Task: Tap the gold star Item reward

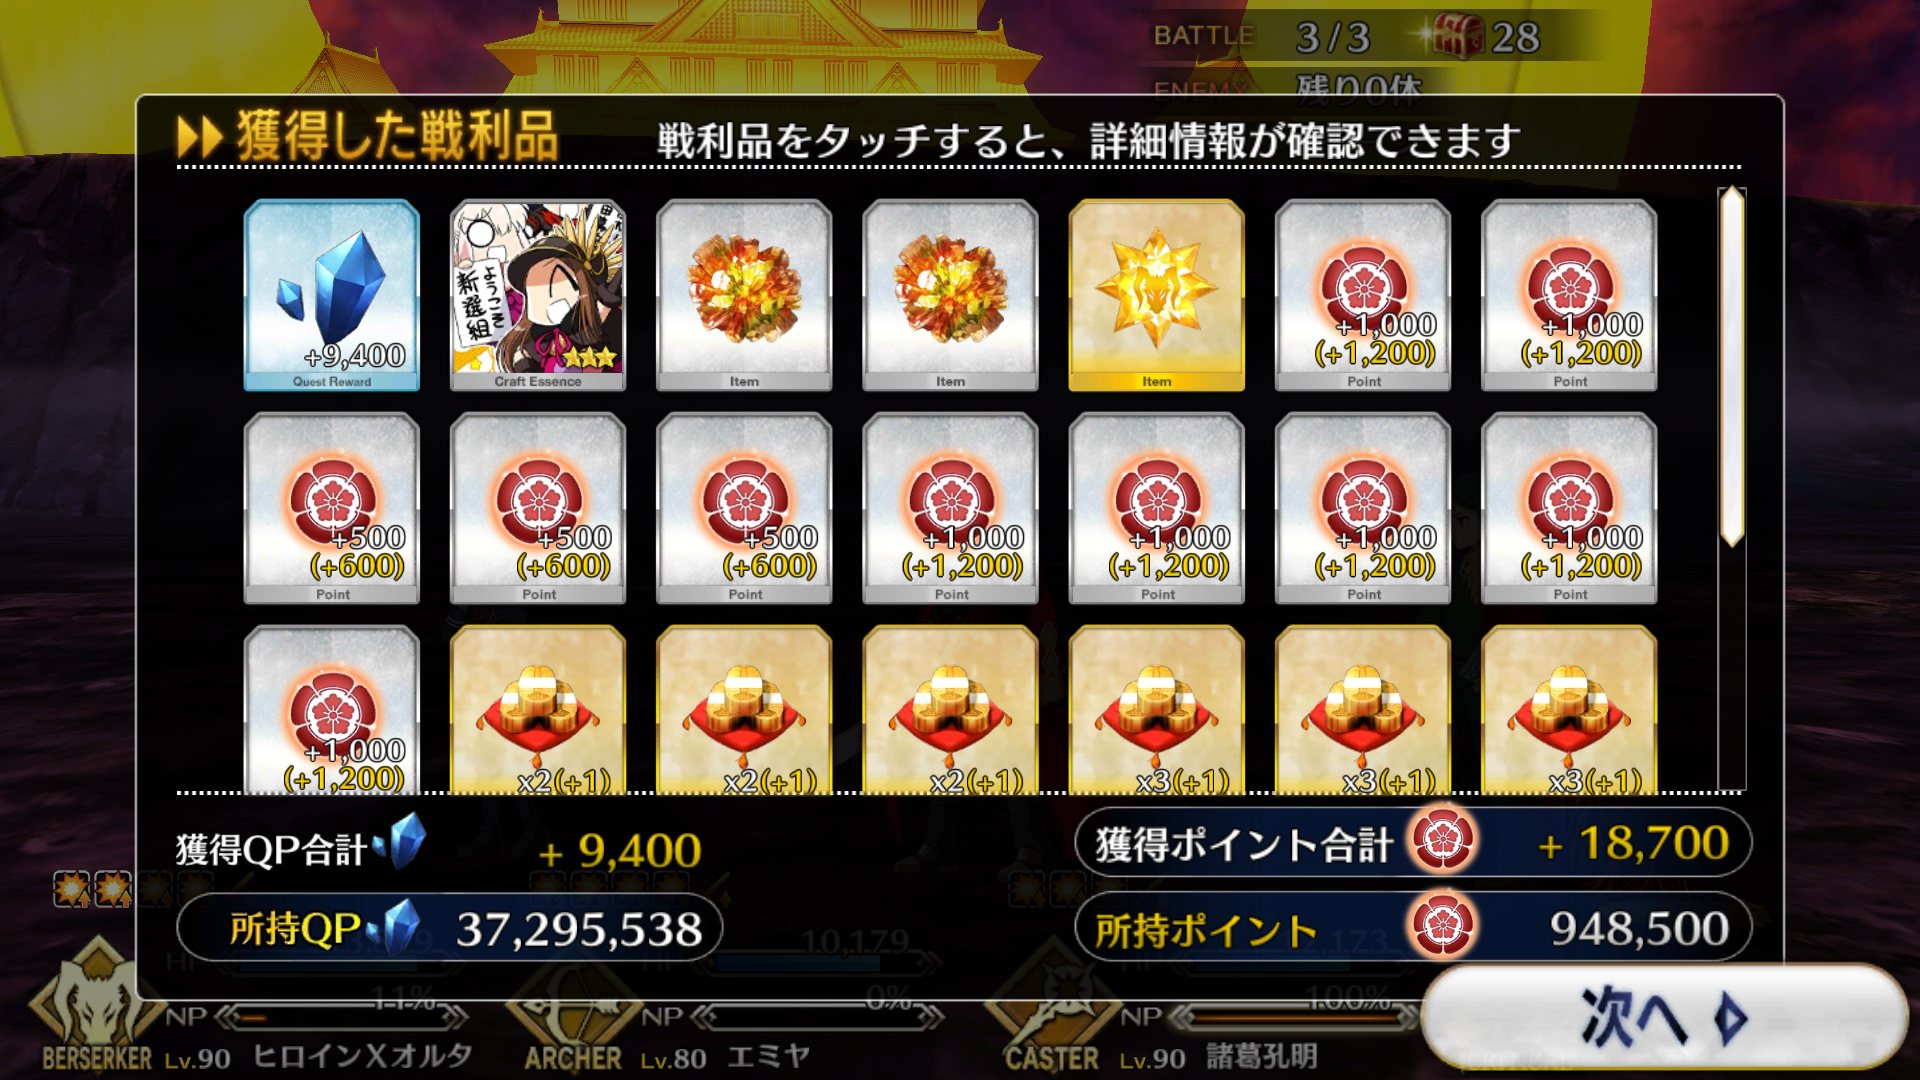Action: tap(1157, 295)
